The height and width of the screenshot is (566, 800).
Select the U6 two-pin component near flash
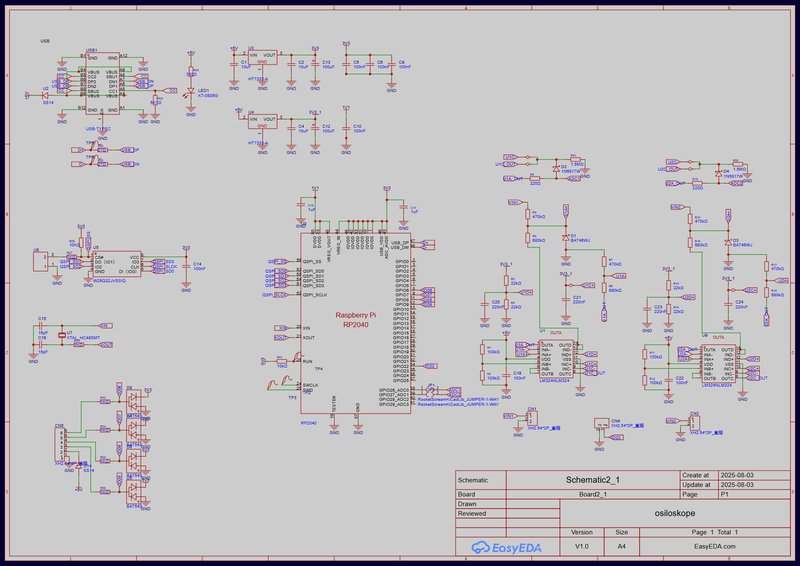41,261
